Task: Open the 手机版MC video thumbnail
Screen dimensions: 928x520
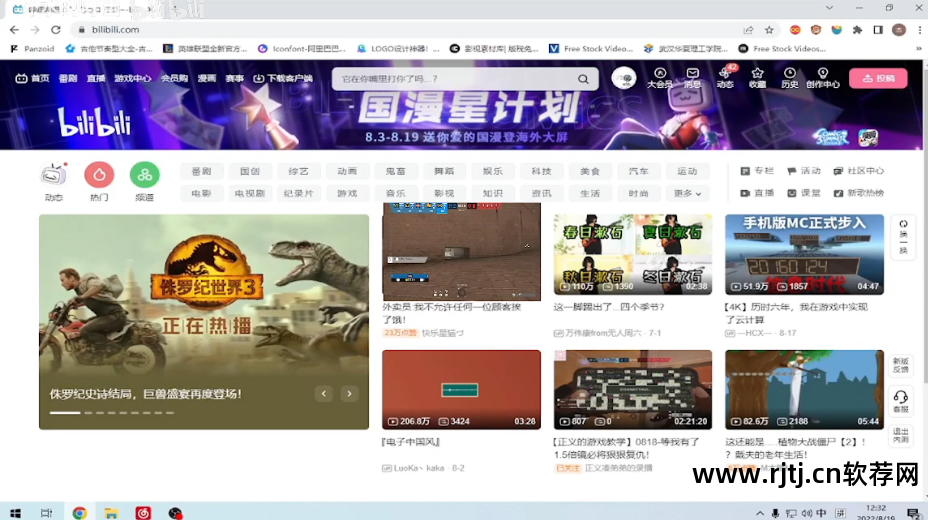Action: pyautogui.click(x=804, y=254)
